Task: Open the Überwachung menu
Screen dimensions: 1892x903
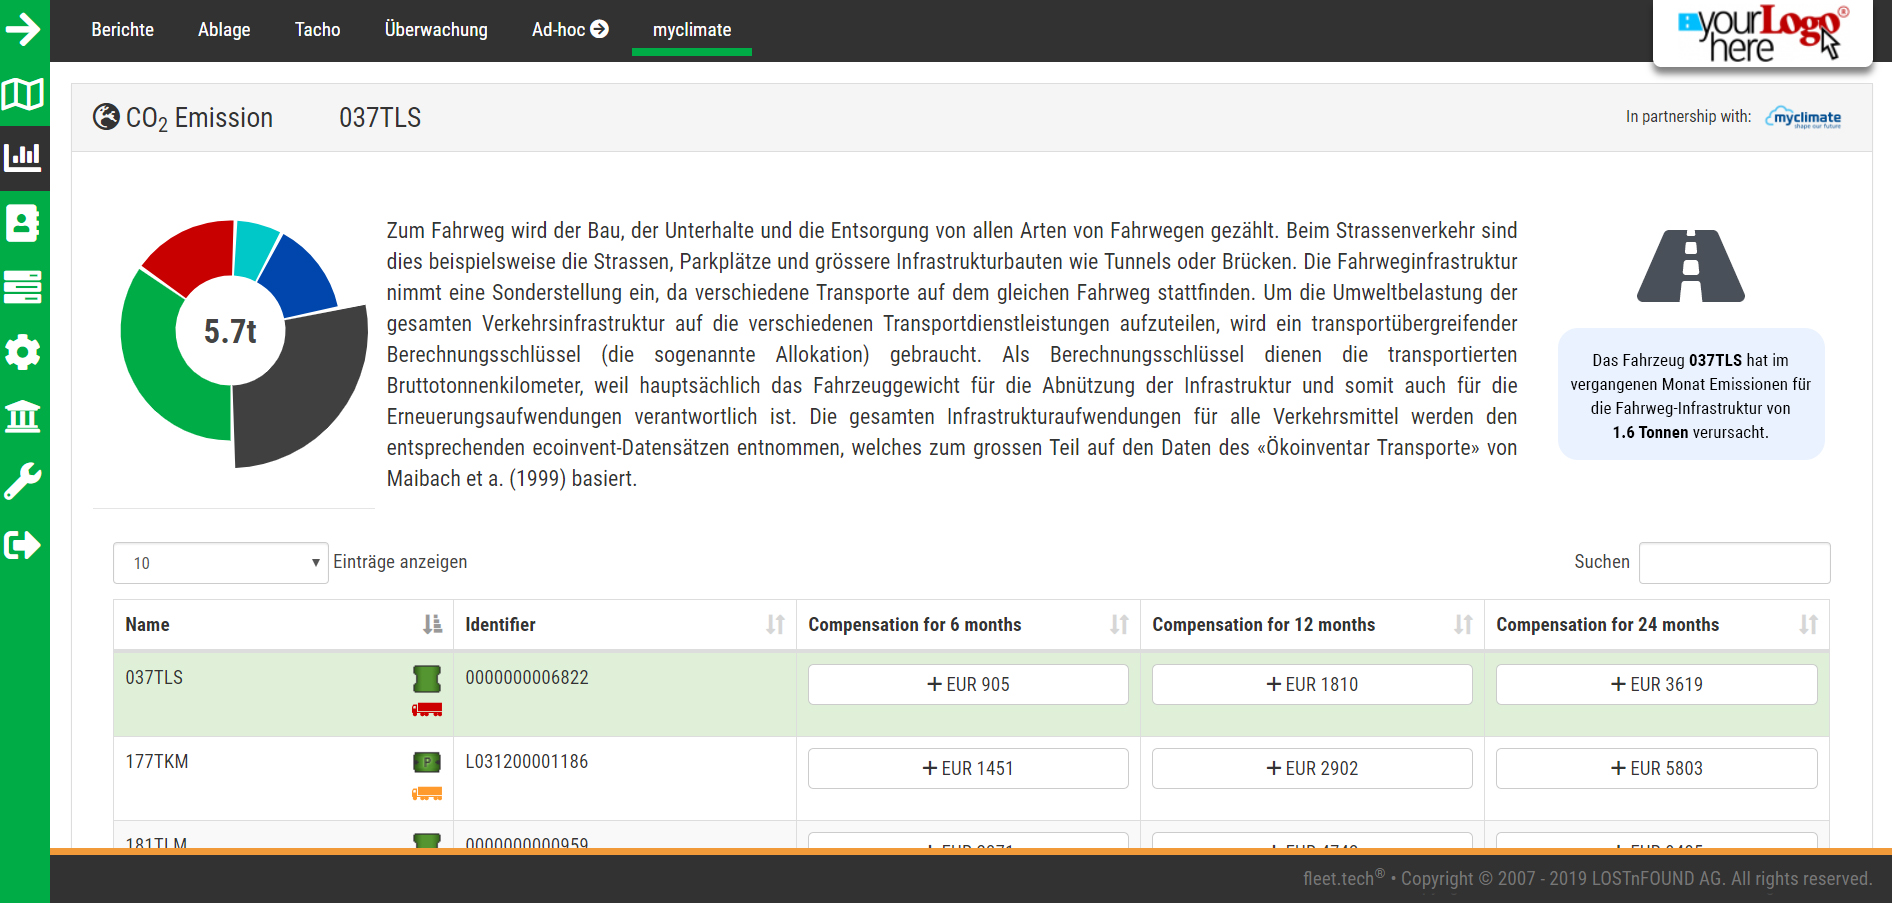Action: tap(436, 30)
